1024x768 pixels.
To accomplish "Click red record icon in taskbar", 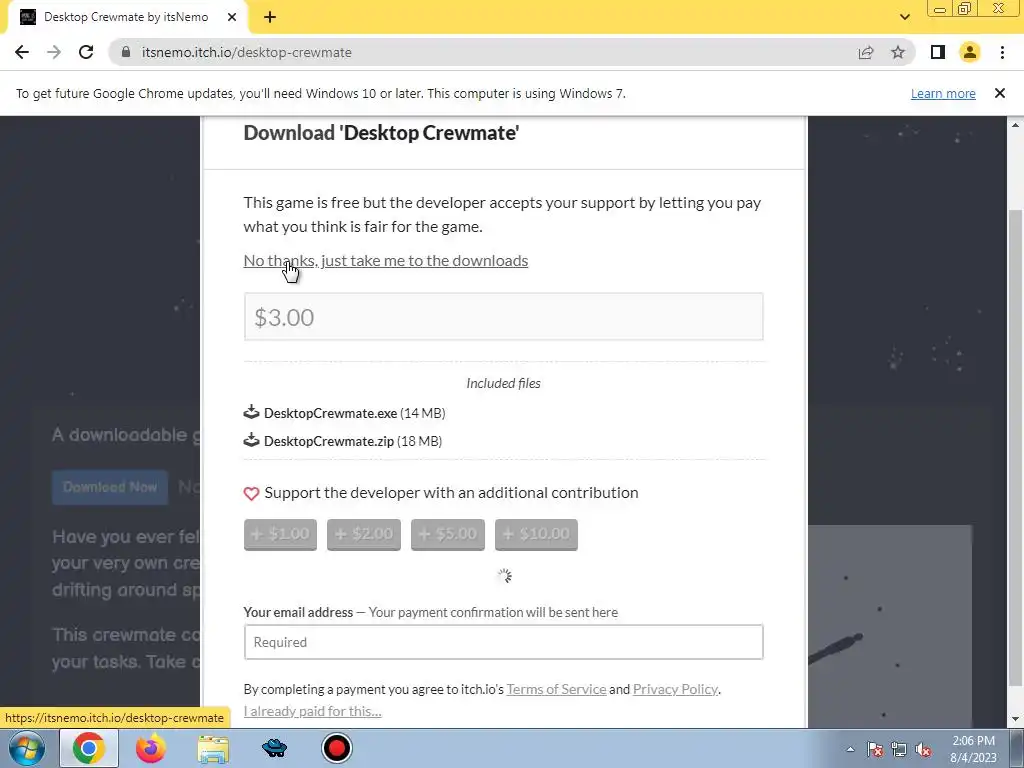I will click(337, 748).
